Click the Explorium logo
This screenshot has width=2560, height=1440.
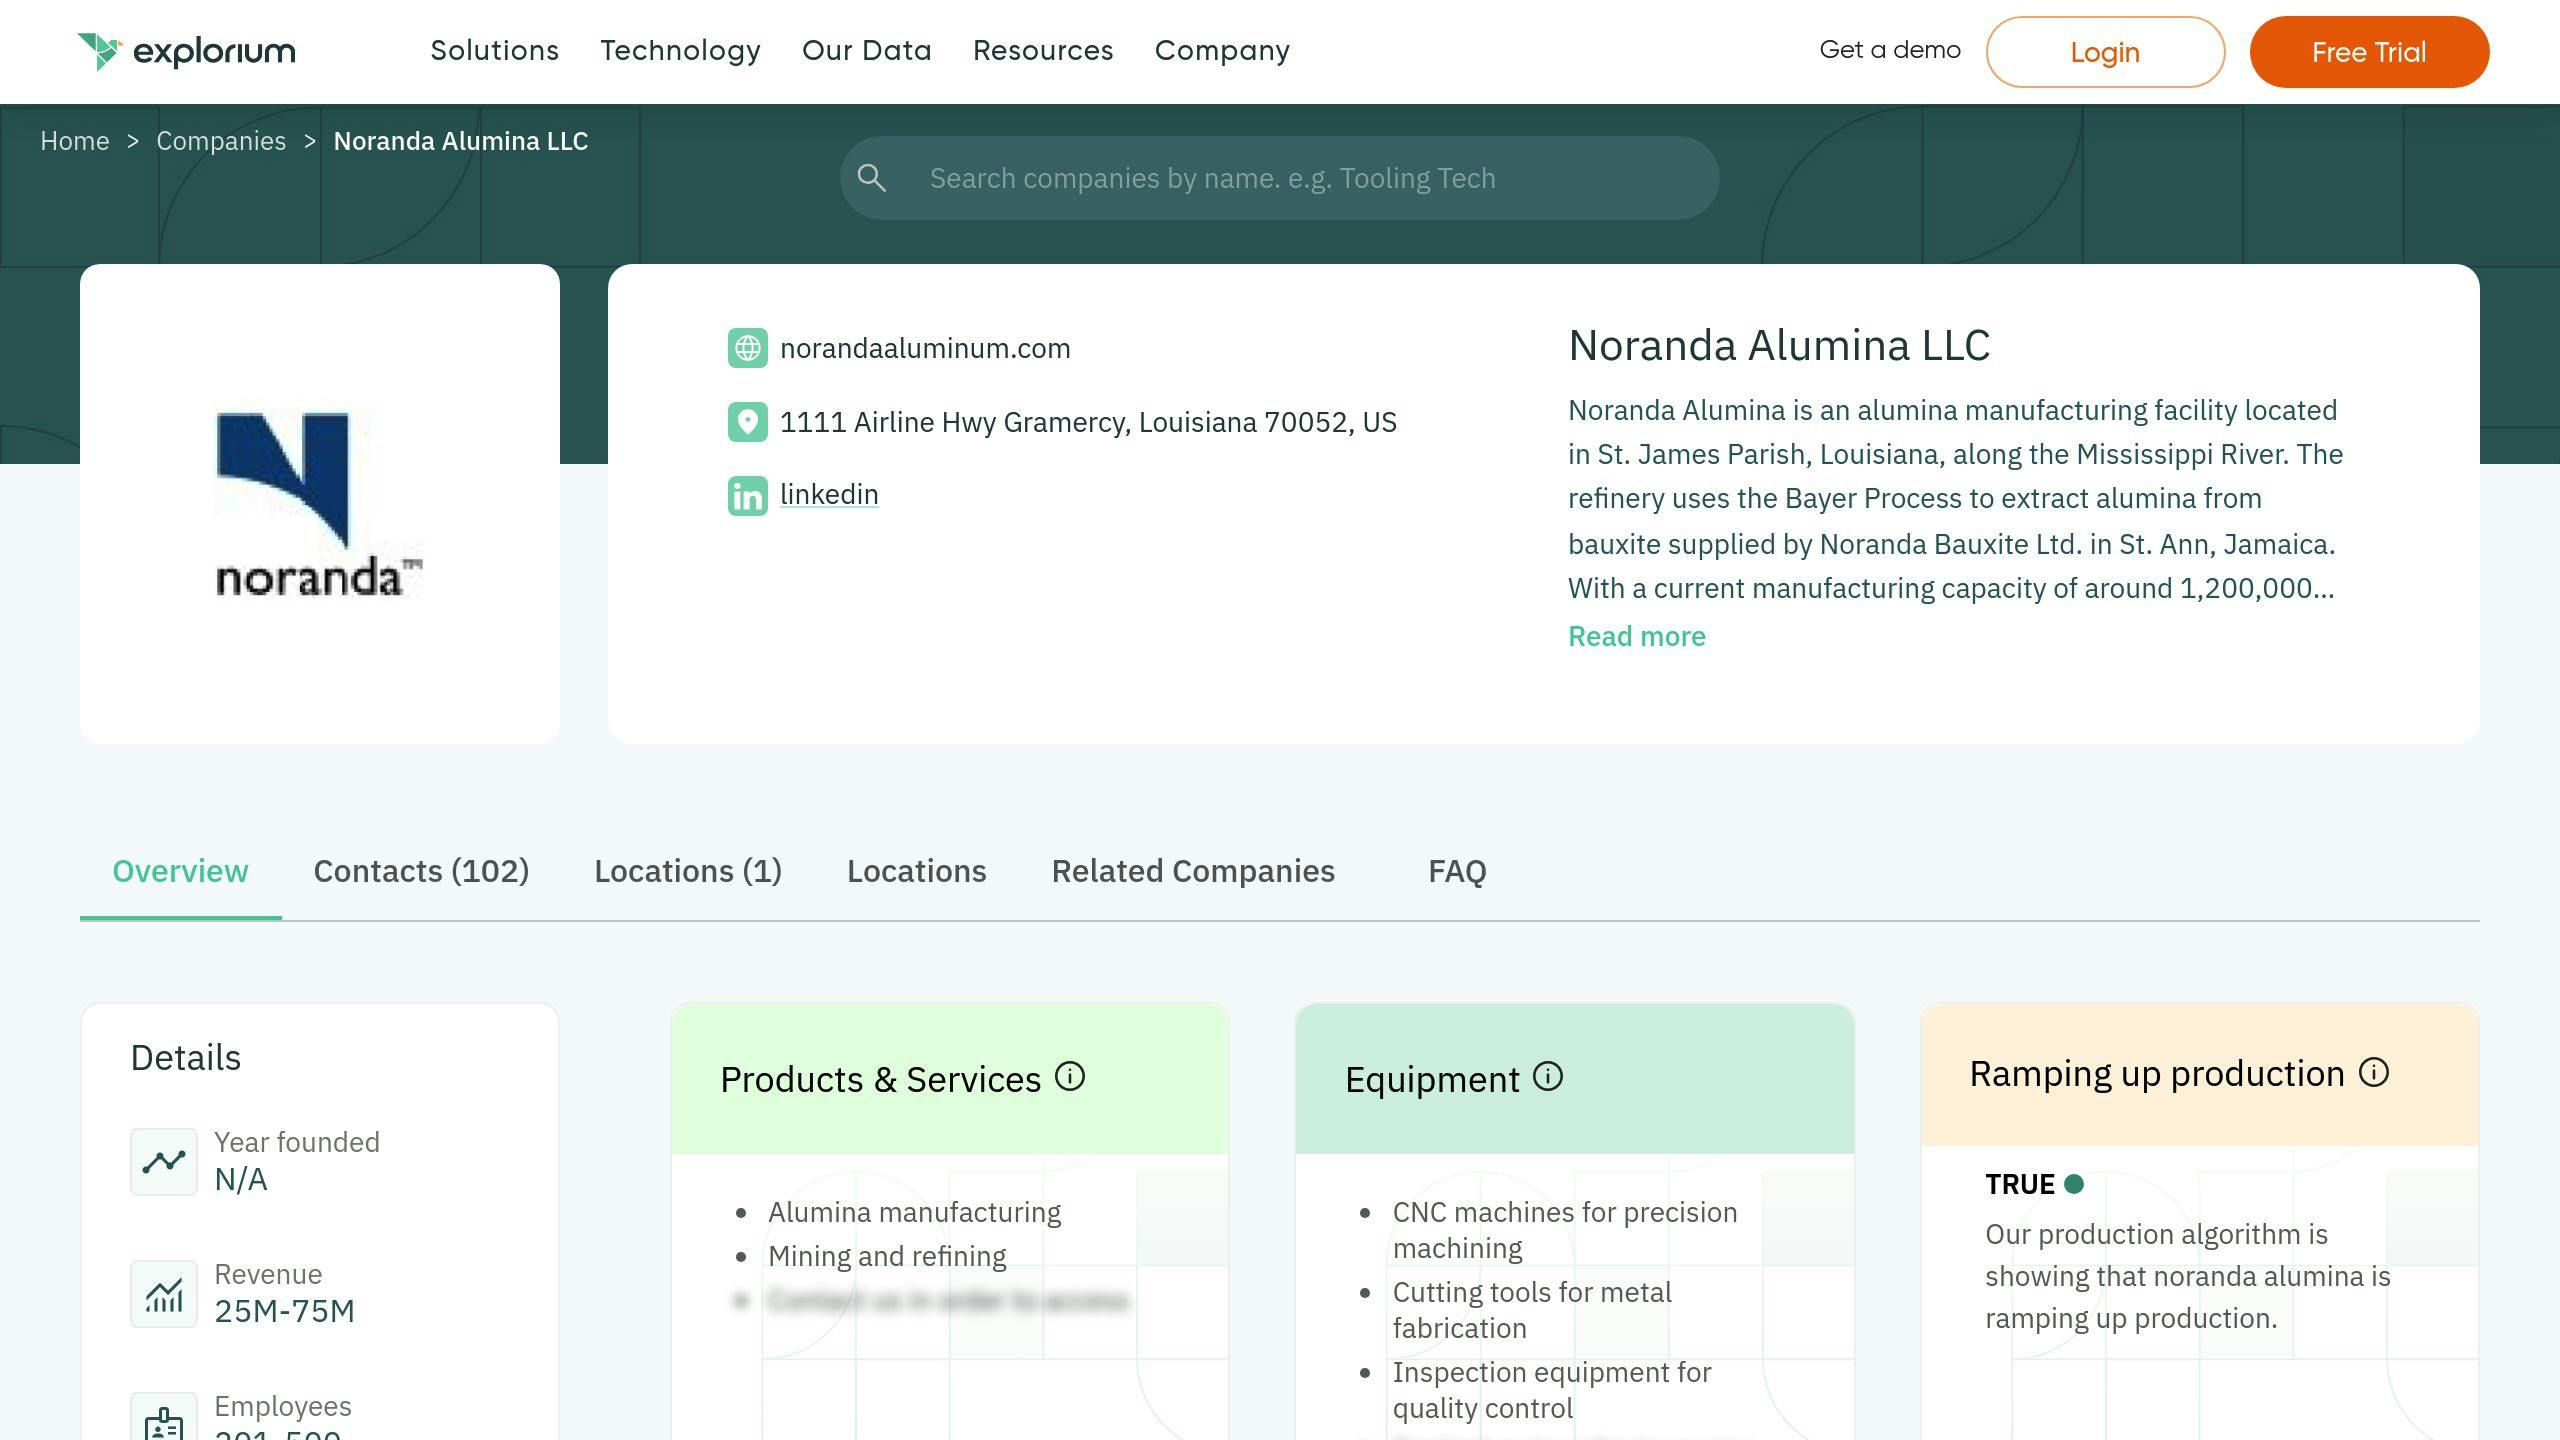186,51
